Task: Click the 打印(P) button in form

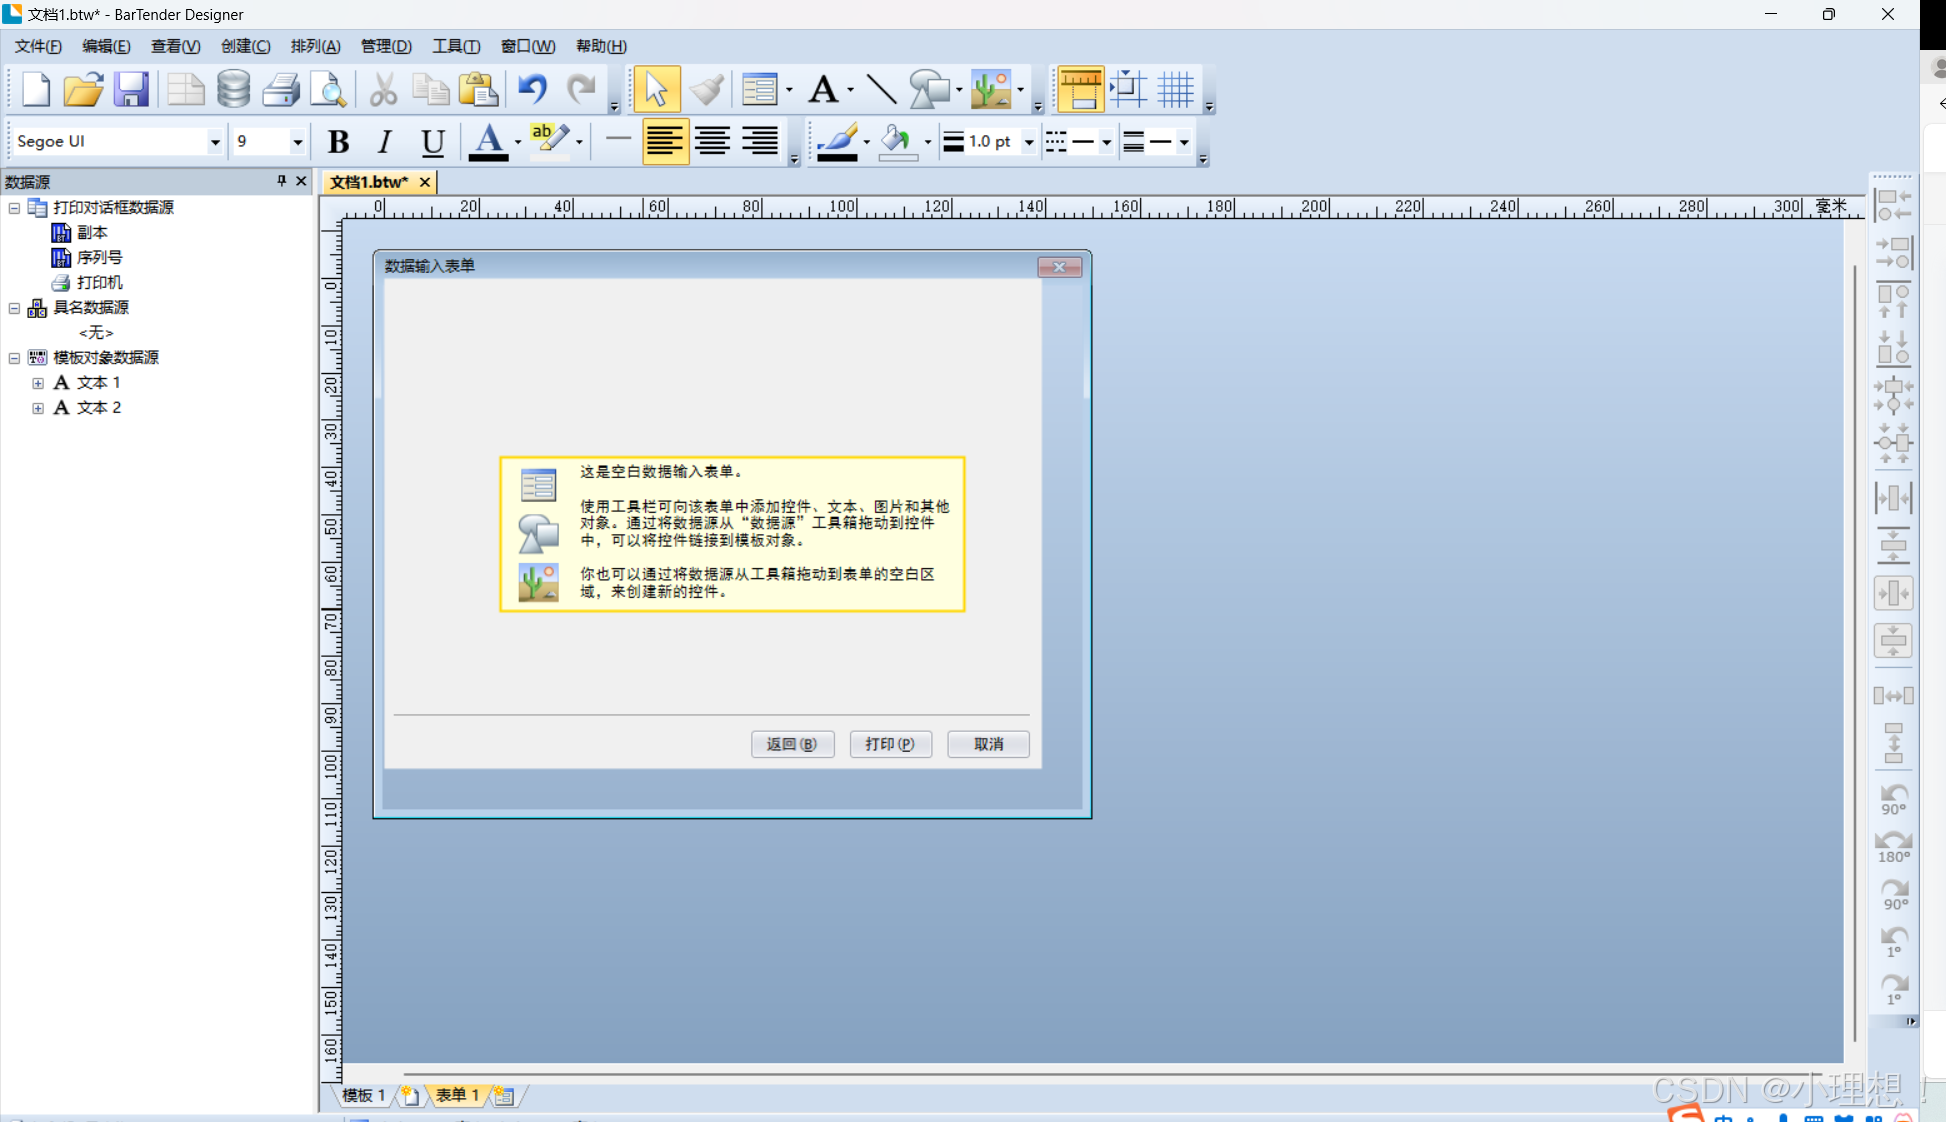Action: point(890,744)
